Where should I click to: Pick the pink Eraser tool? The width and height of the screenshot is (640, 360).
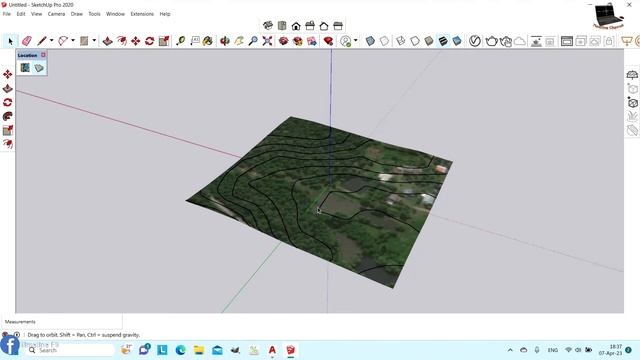[x=27, y=41]
